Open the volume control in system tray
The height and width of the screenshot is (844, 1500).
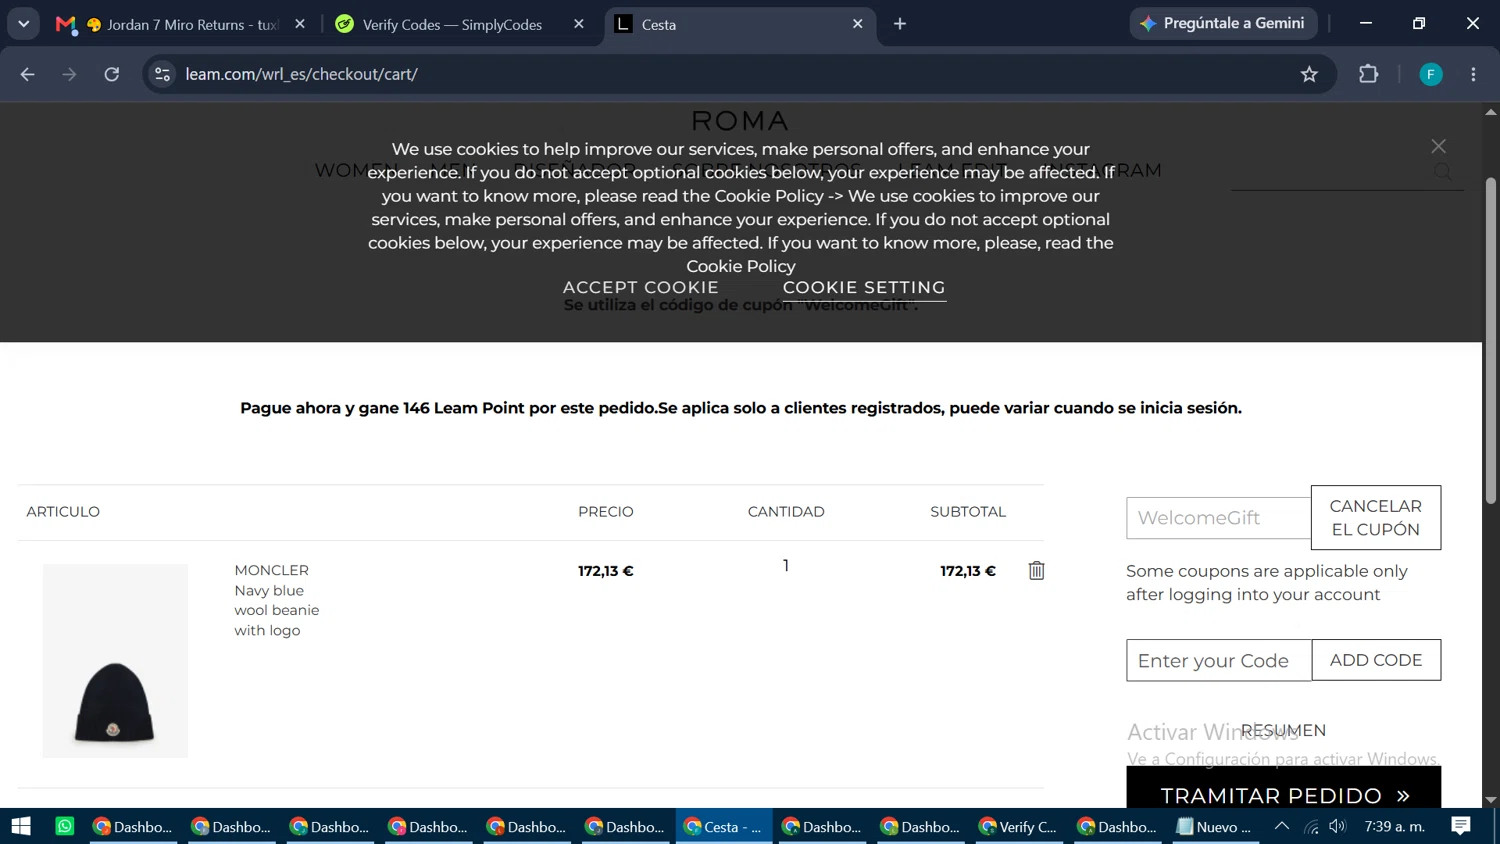1337,826
